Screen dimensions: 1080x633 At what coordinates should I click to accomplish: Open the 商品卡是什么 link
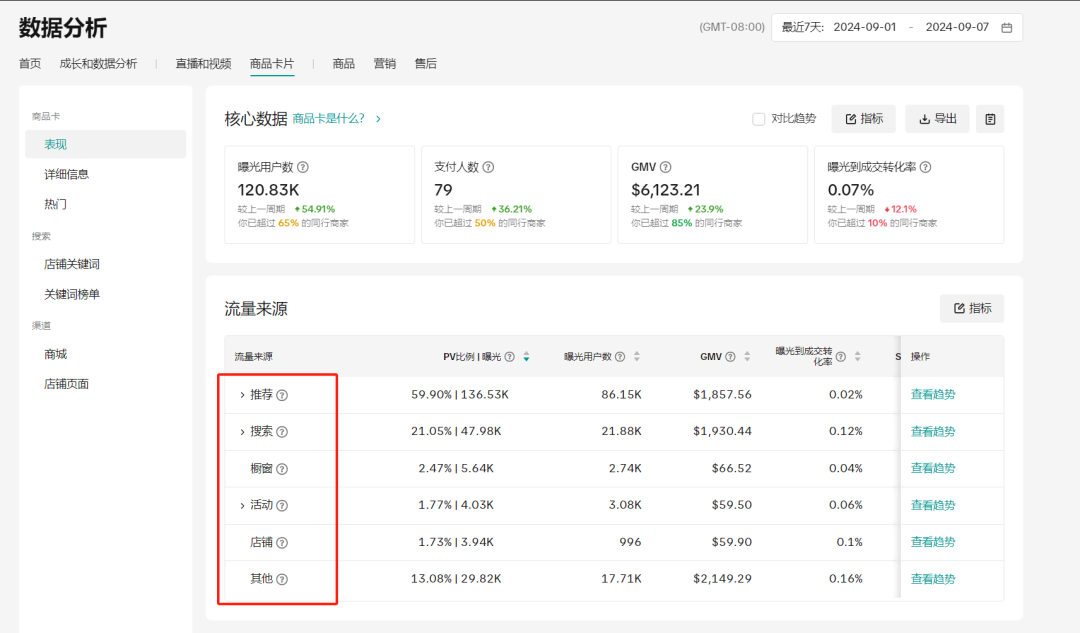(325, 118)
